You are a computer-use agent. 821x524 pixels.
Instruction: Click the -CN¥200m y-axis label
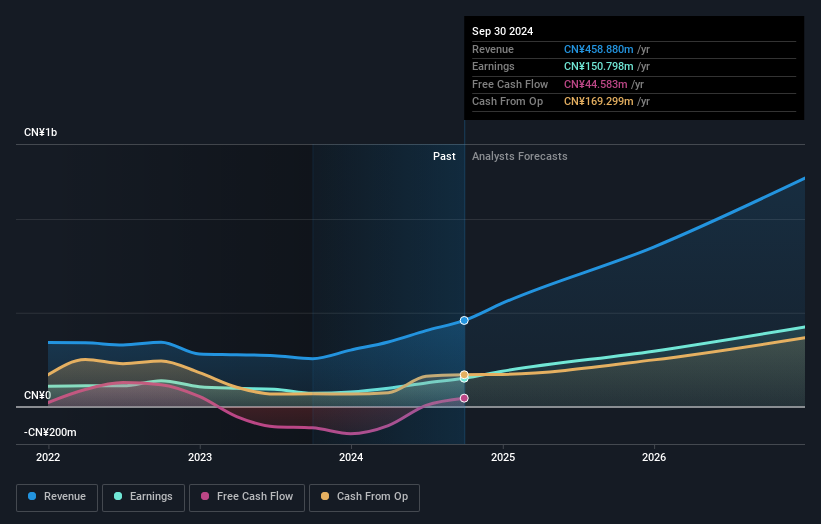point(50,432)
